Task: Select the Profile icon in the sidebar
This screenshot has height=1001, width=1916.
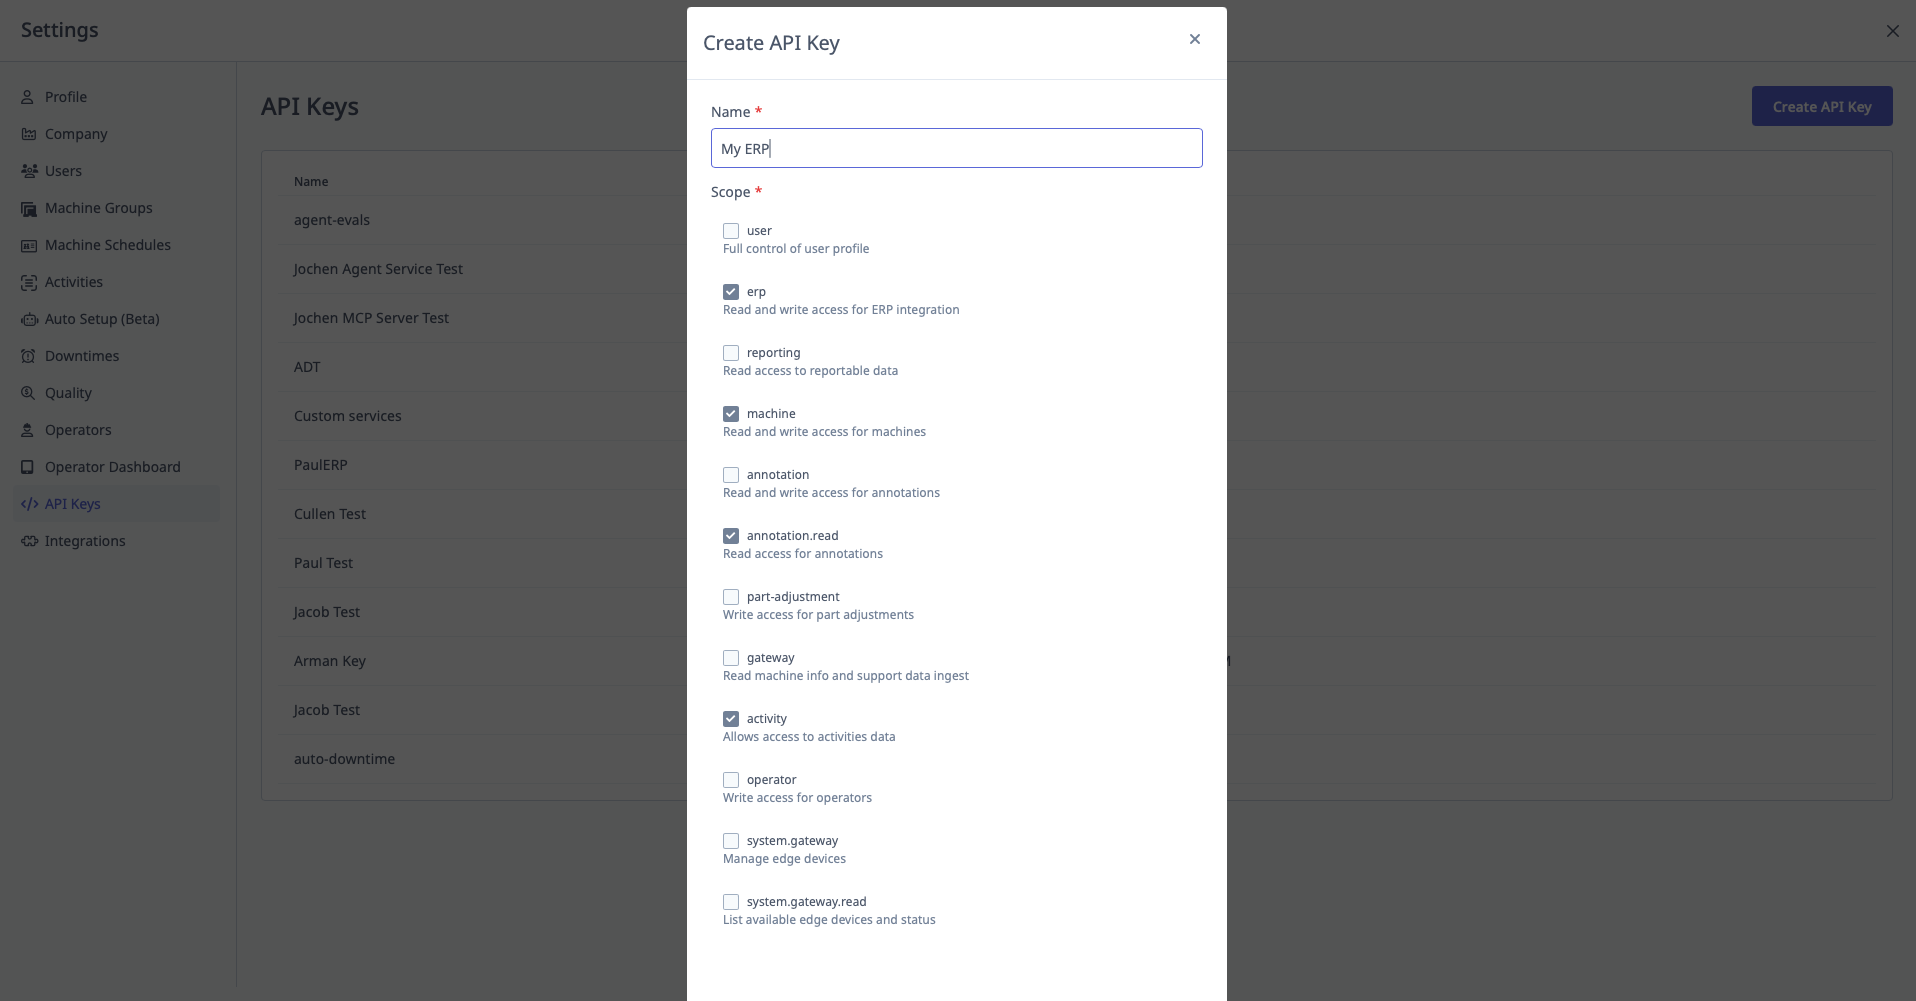Action: [29, 96]
